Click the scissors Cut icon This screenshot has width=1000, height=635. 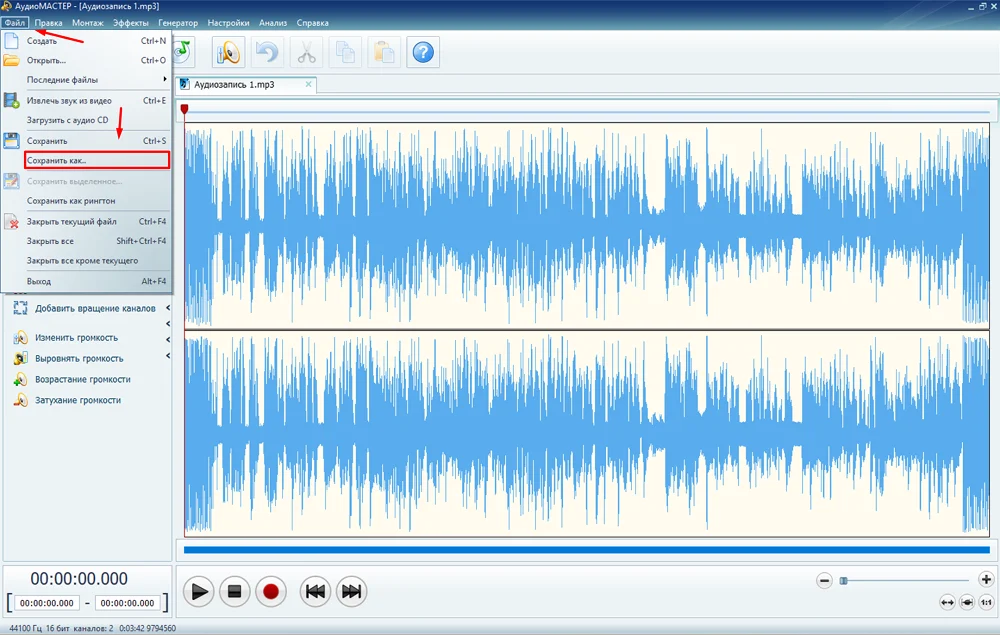click(306, 53)
